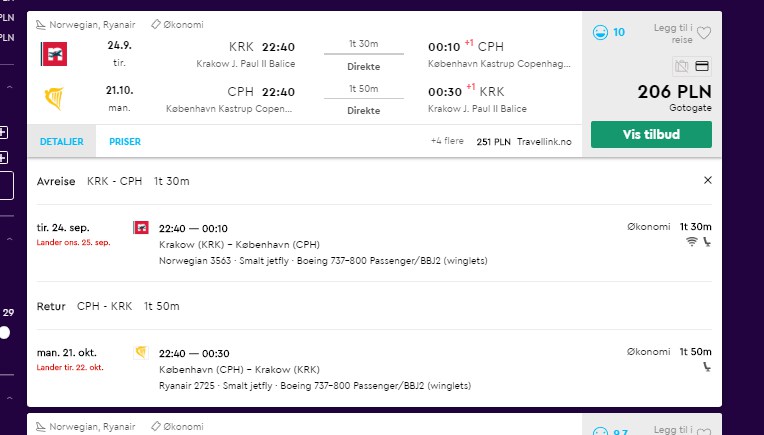The image size is (764, 435).
Task: Click Legg til i reise link
Action: [673, 34]
